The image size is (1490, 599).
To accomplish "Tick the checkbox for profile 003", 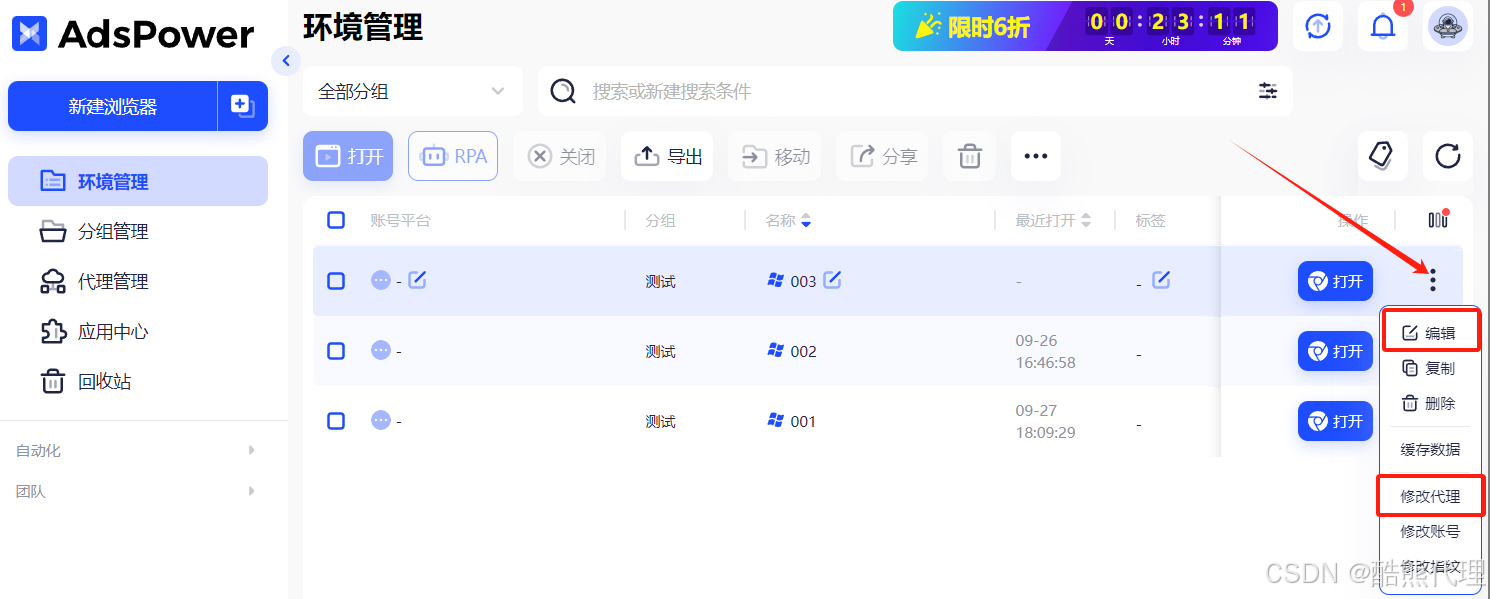I will pyautogui.click(x=336, y=281).
